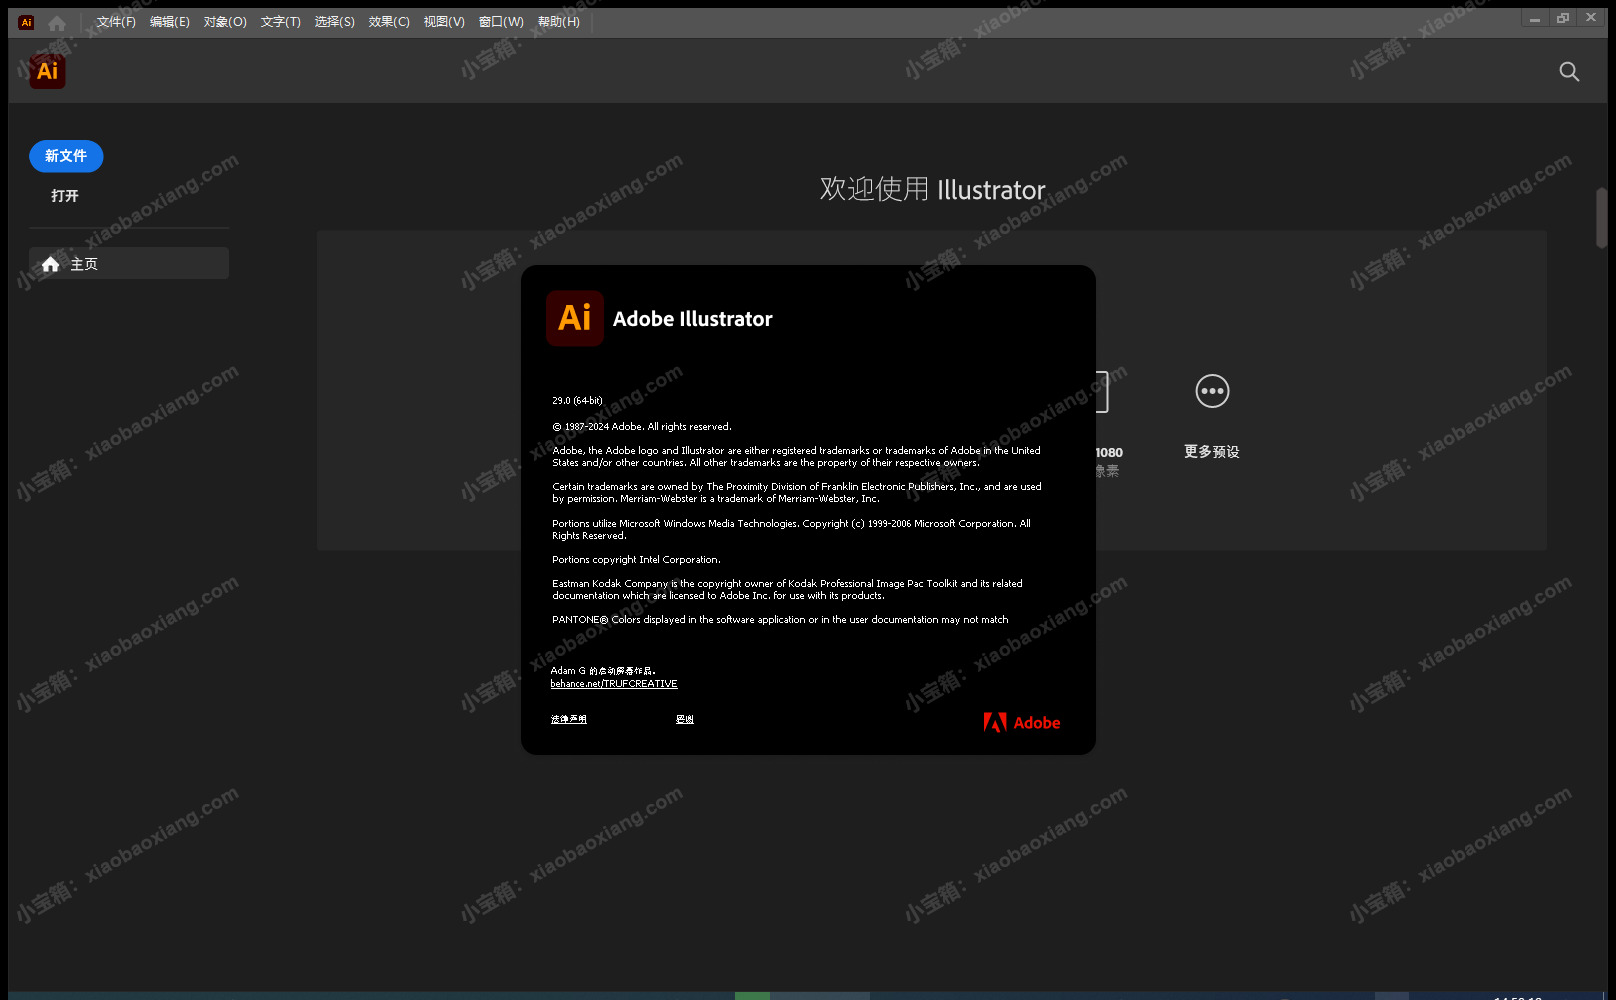
Task: Click the search magnifier icon
Action: [x=1569, y=71]
